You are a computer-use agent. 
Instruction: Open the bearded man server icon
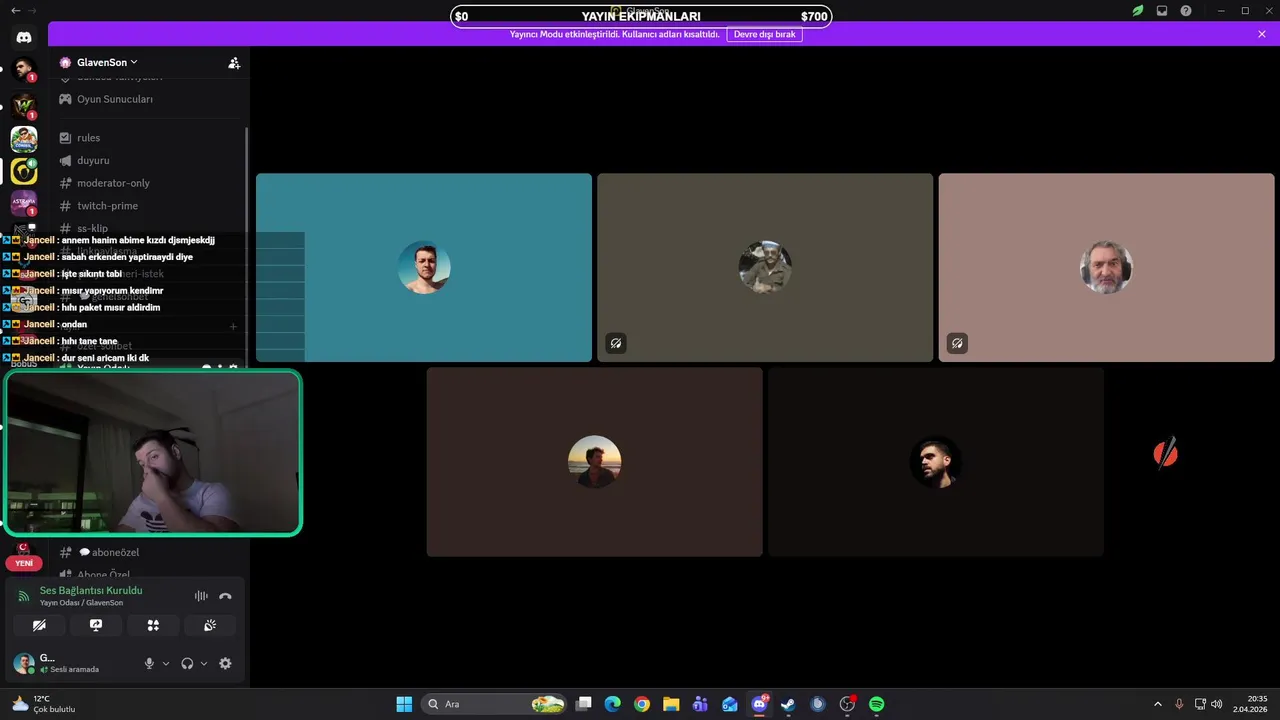coord(24,71)
